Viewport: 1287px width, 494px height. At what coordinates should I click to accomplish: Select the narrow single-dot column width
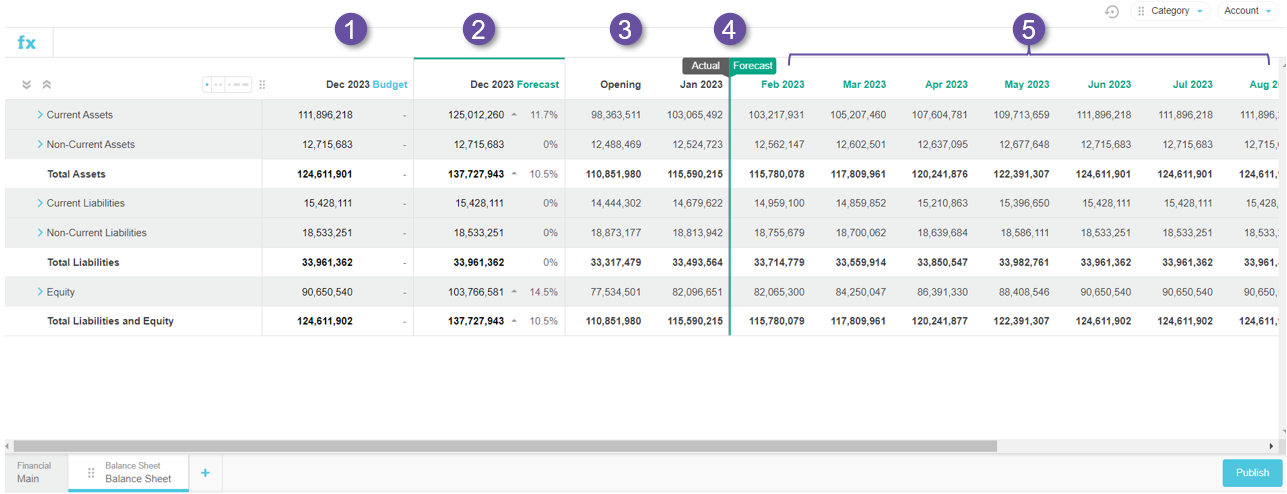pyautogui.click(x=208, y=85)
